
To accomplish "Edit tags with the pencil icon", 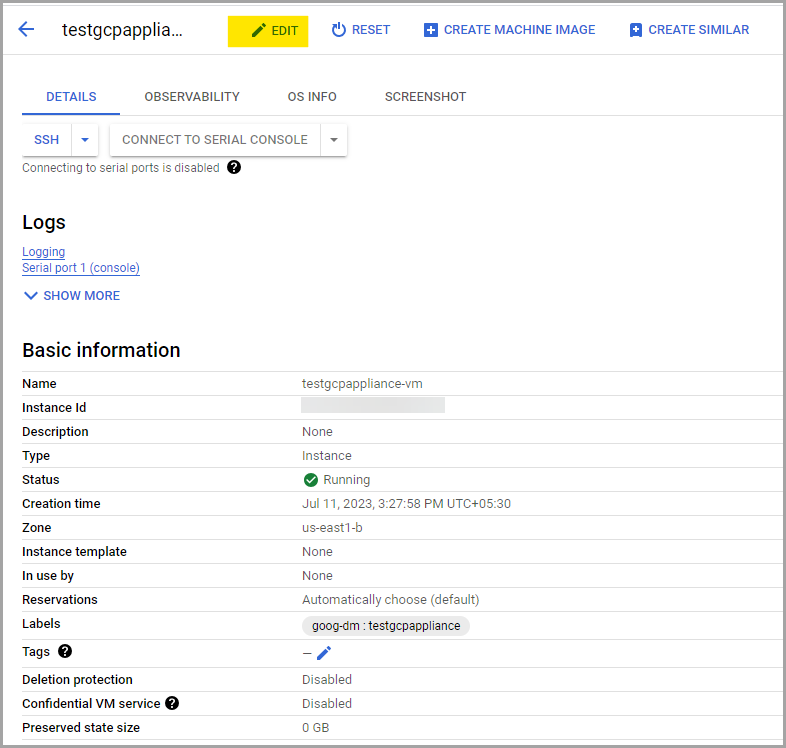I will (324, 653).
